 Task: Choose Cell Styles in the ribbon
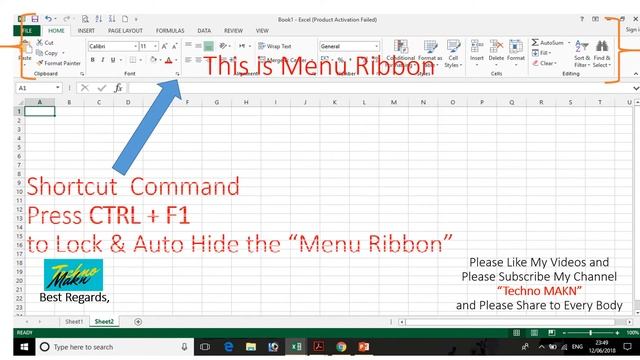pyautogui.click(x=453, y=54)
